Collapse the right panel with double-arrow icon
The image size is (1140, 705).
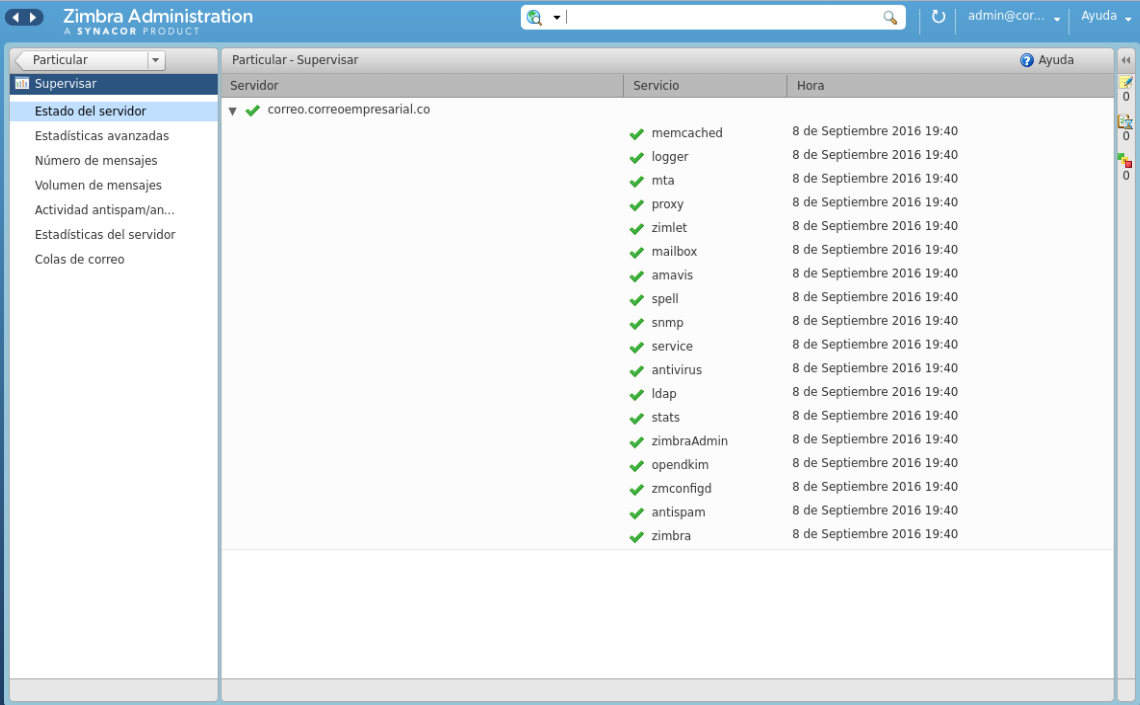(1125, 60)
